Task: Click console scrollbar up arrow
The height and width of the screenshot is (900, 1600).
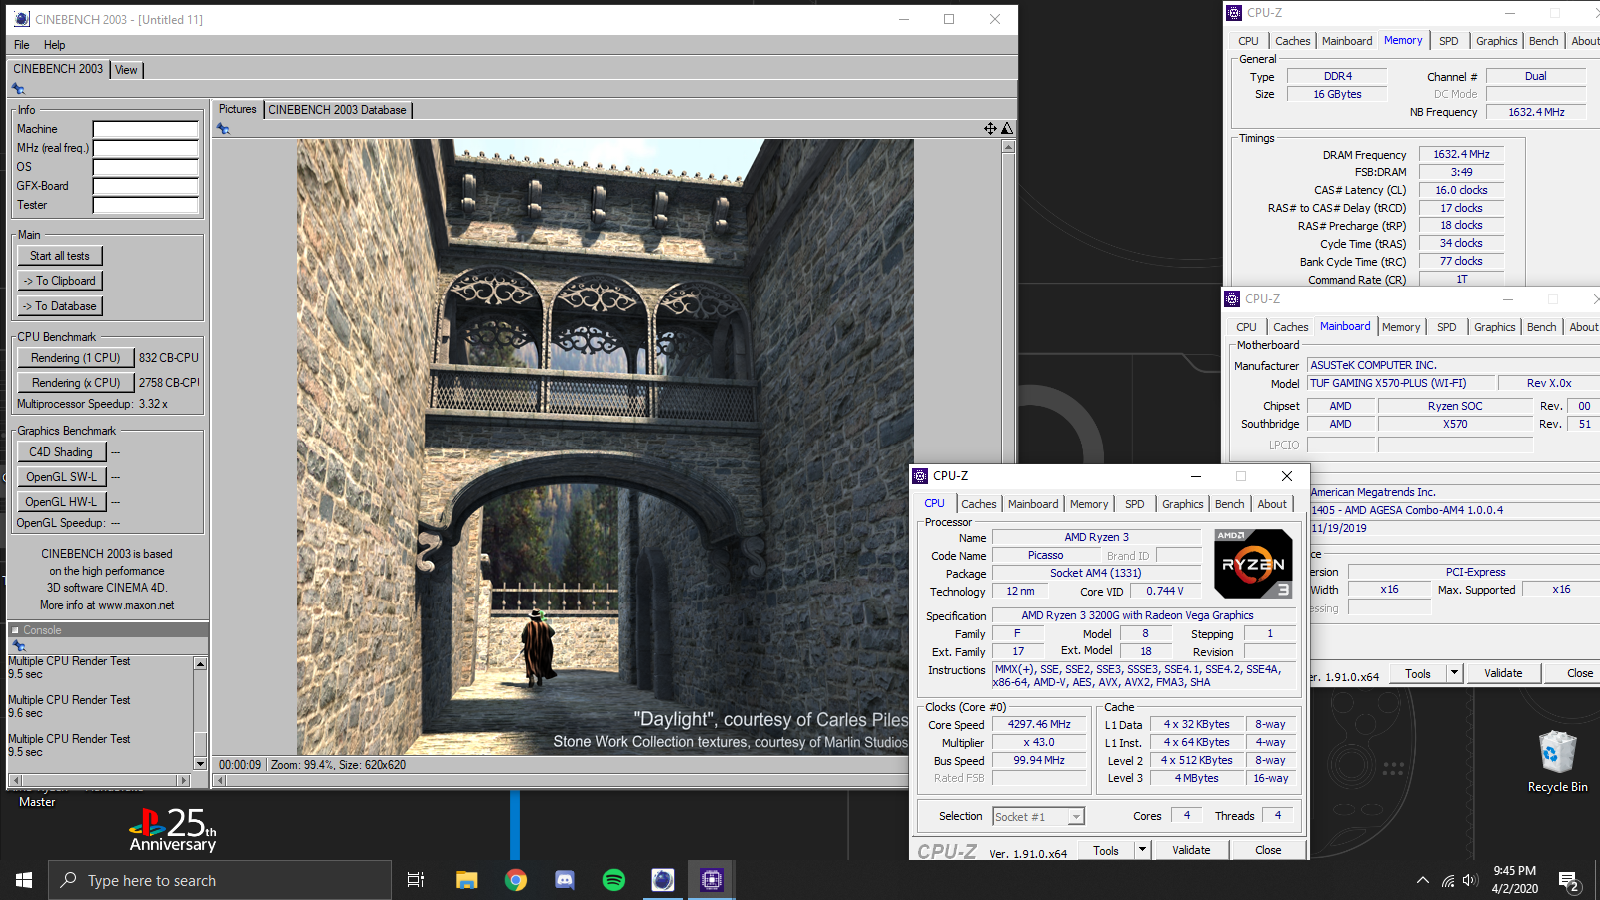Action: [200, 664]
